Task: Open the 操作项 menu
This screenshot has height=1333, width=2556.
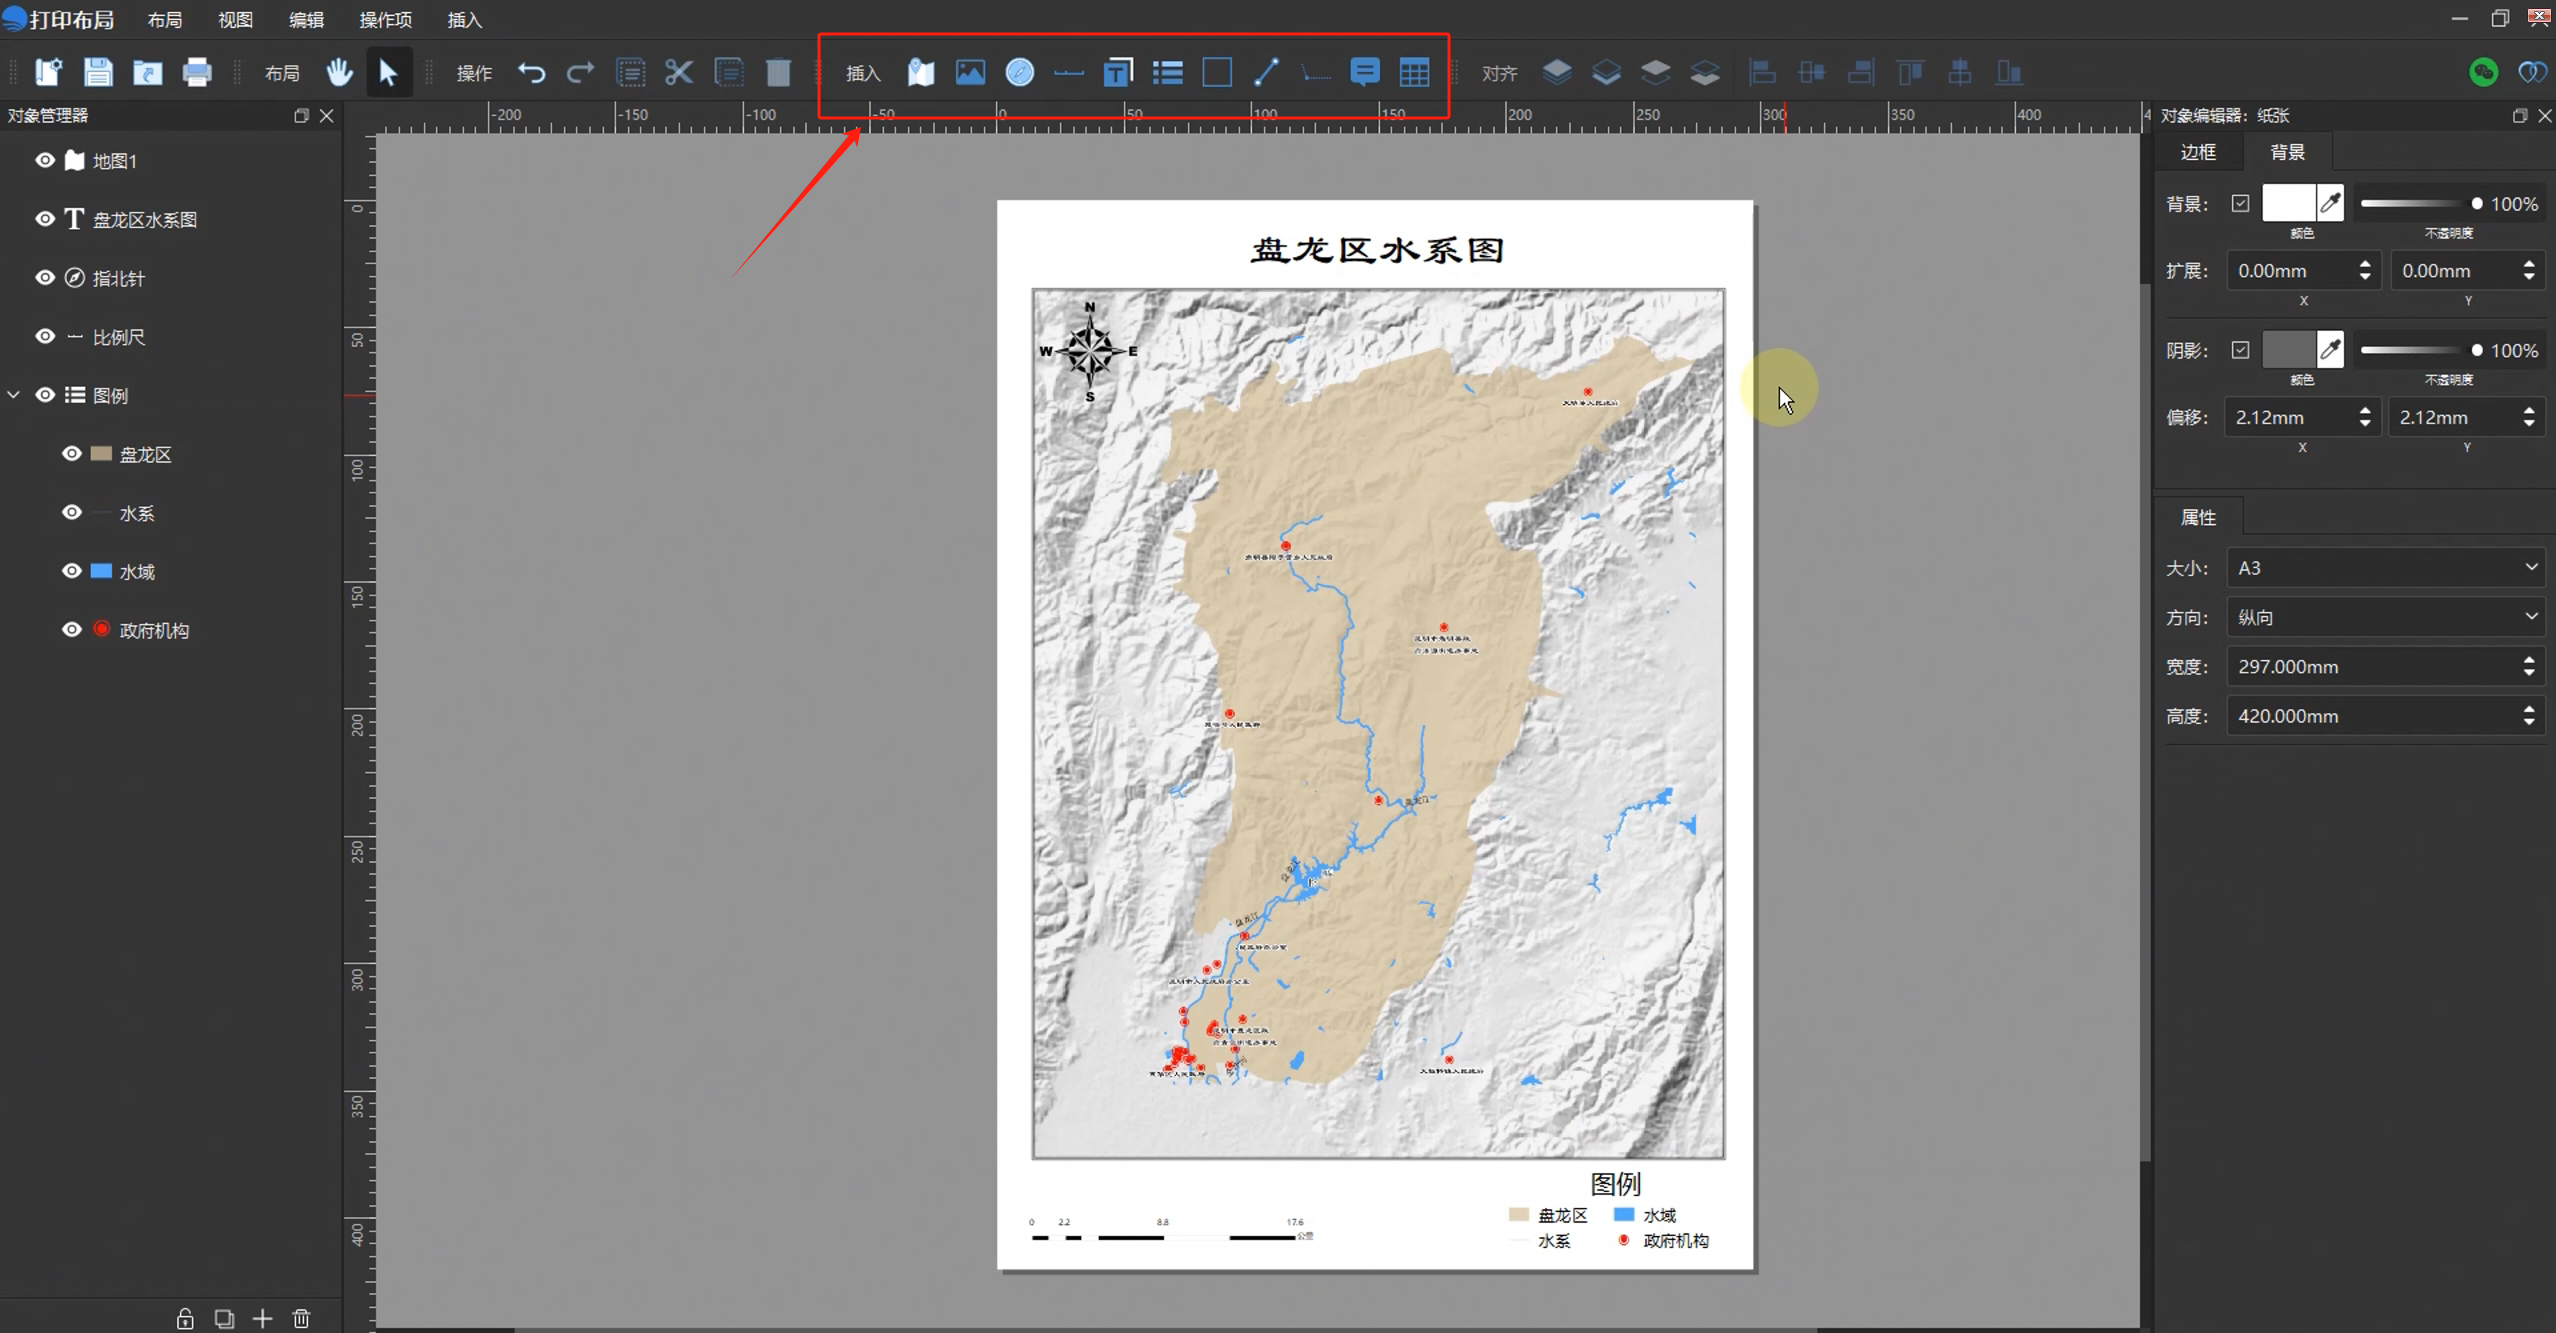Action: click(x=385, y=20)
